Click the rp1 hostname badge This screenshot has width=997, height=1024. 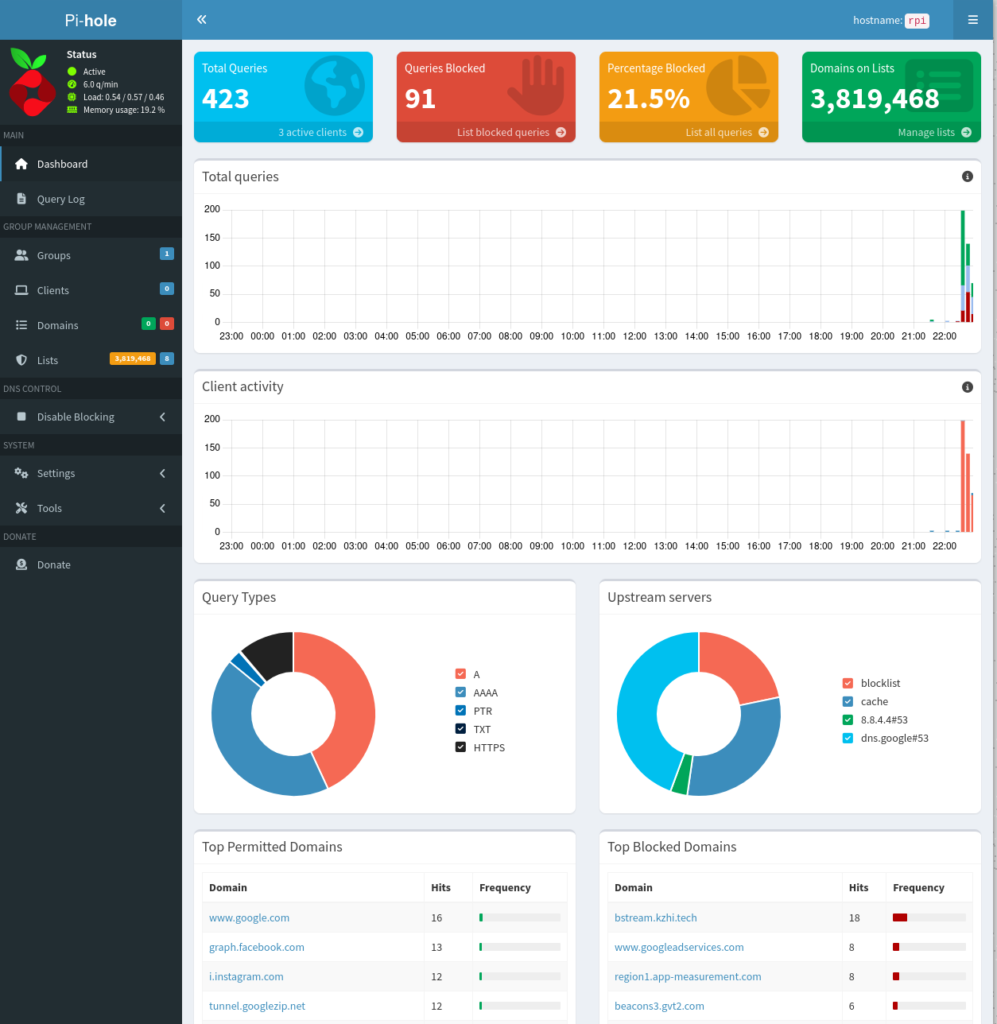(916, 19)
